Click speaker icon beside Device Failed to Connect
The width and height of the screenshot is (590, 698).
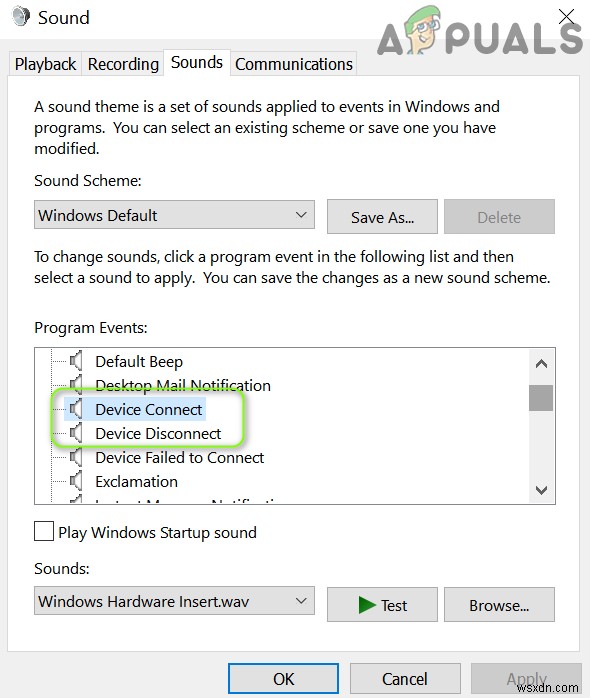tap(76, 457)
